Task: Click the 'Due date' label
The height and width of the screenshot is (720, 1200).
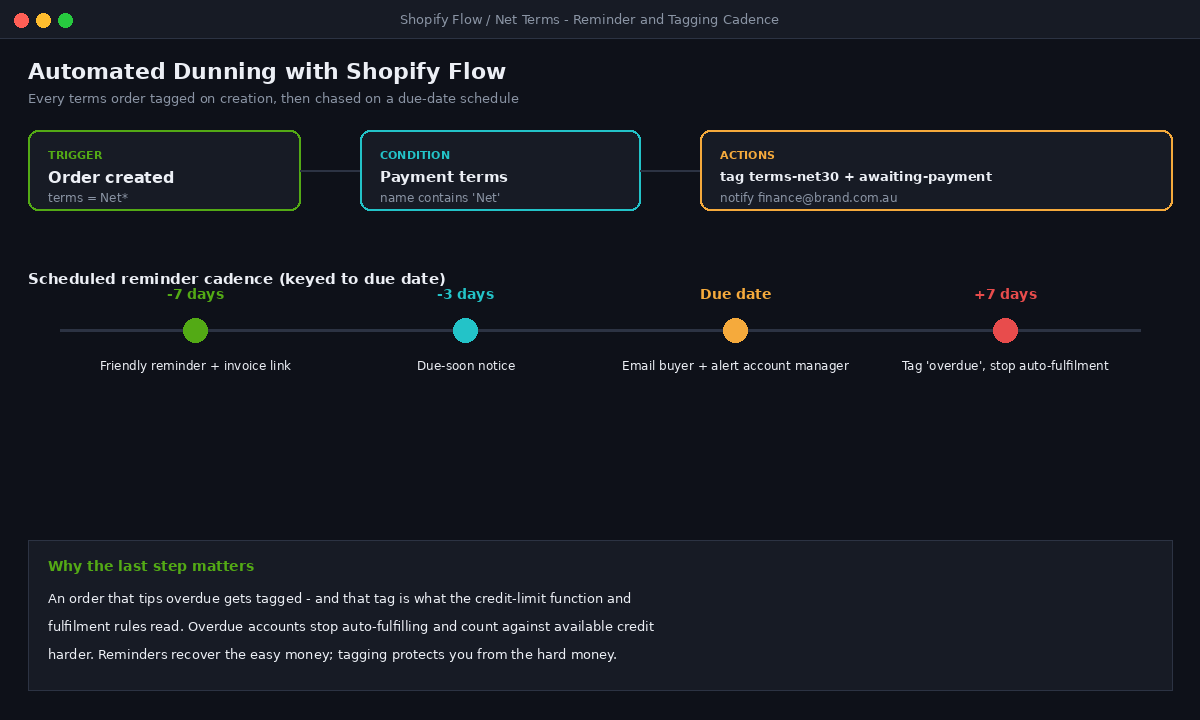Action: tap(735, 294)
